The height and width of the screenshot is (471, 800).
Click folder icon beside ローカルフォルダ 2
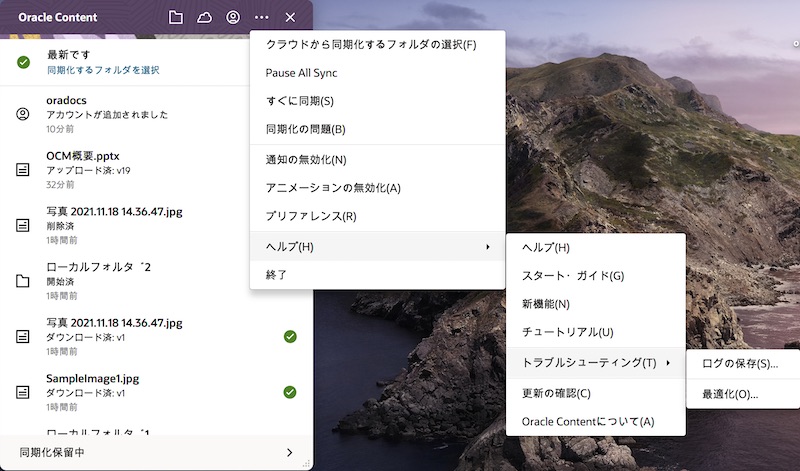(22, 281)
